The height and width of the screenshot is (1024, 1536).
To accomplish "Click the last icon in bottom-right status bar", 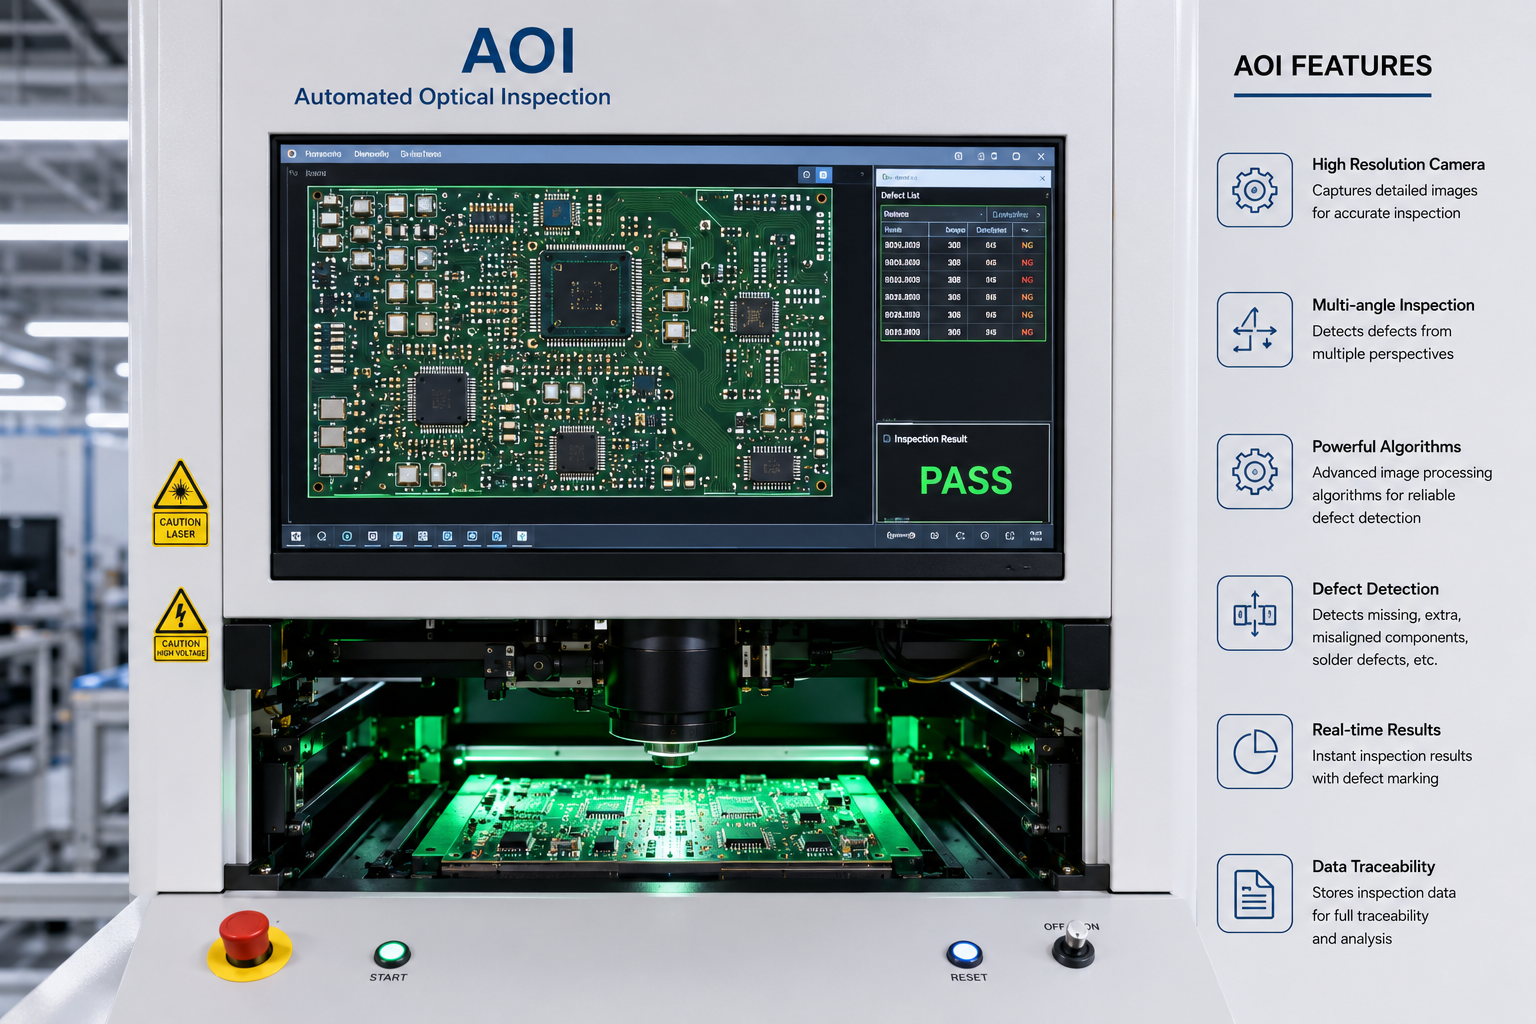I will pyautogui.click(x=1036, y=536).
